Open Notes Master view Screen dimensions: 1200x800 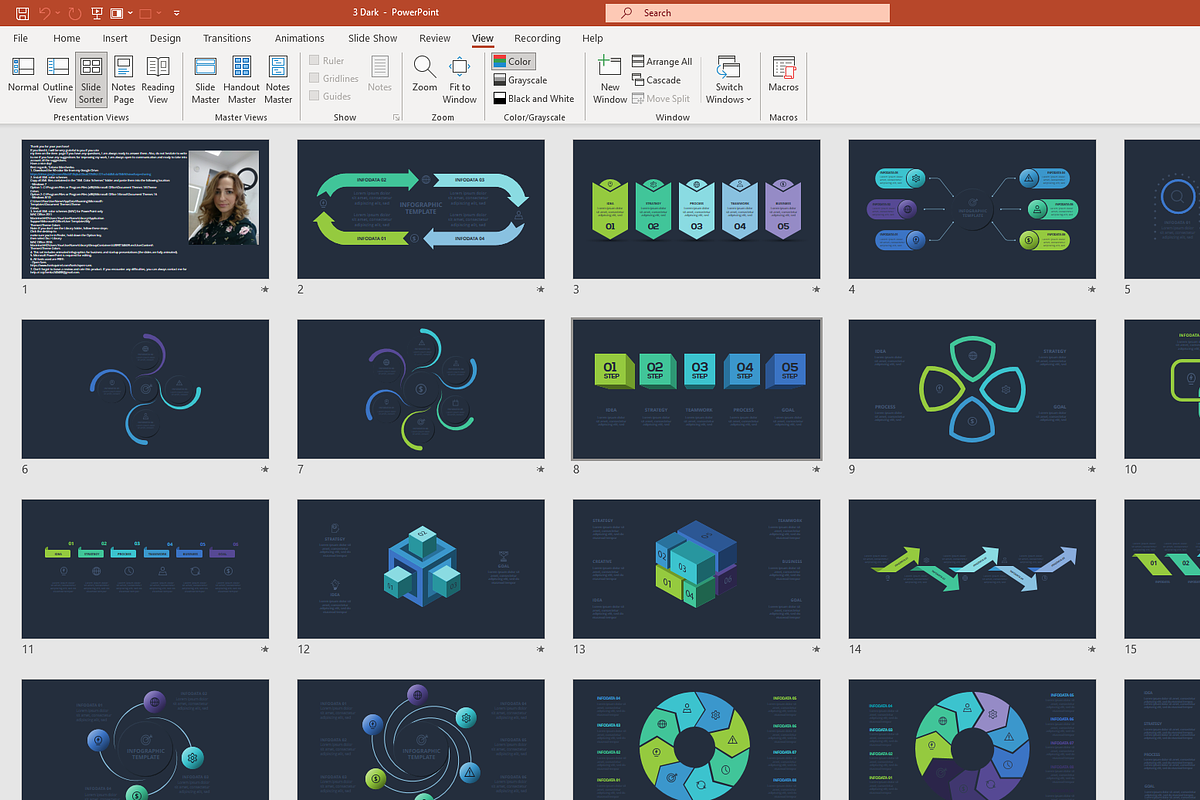tap(278, 80)
